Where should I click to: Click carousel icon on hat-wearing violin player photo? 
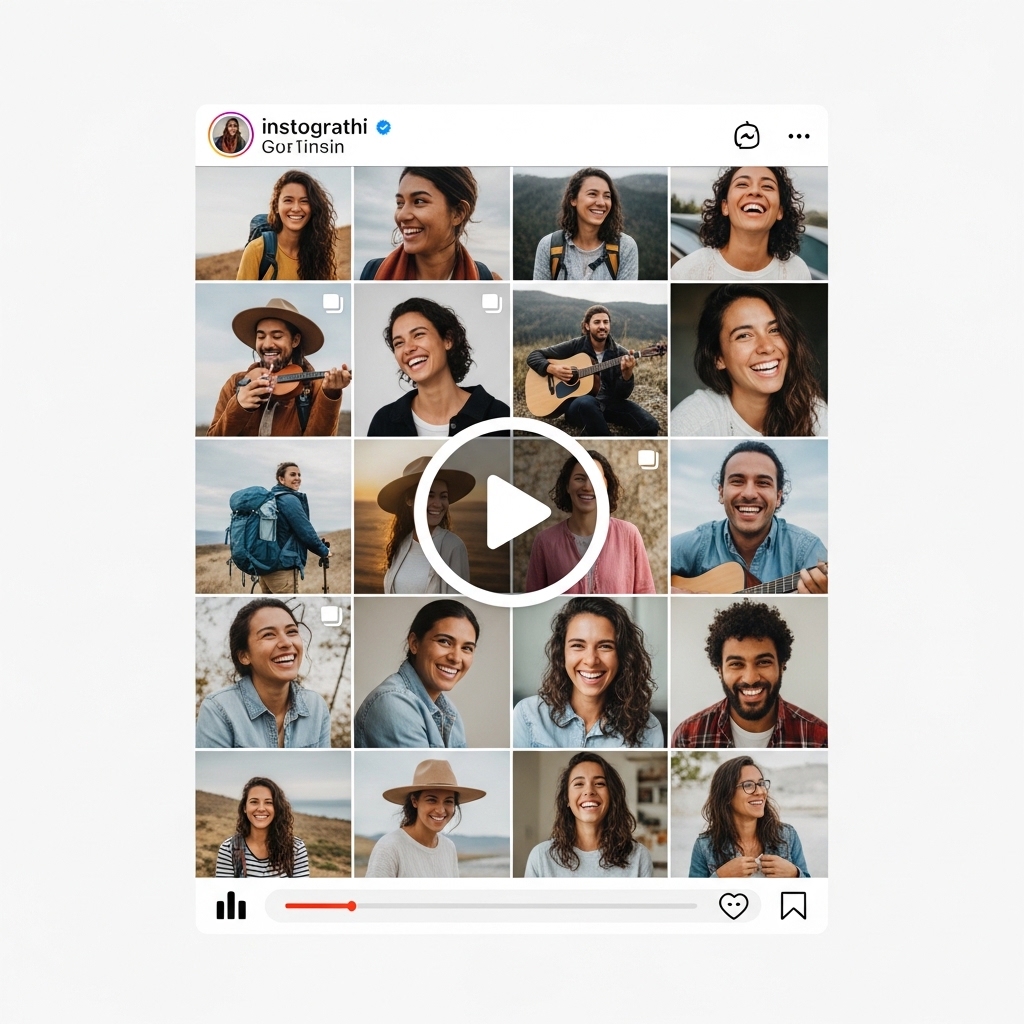click(333, 303)
